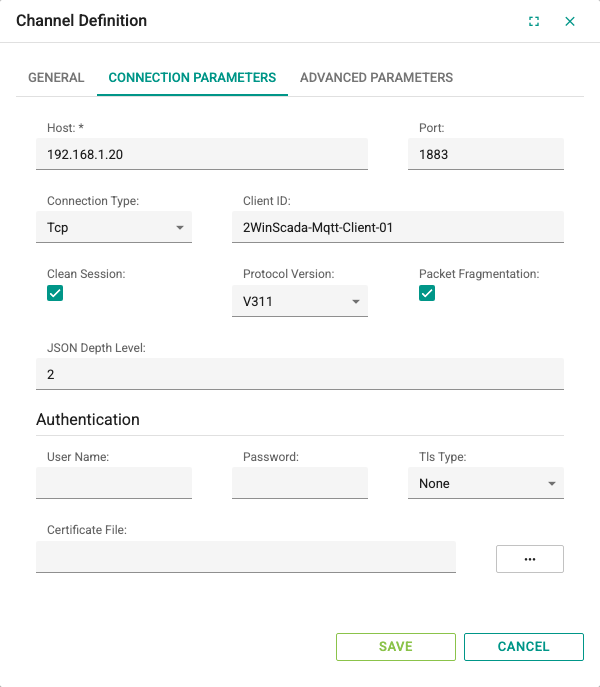Open the Connection Type dropdown
600x687 pixels.
(114, 227)
